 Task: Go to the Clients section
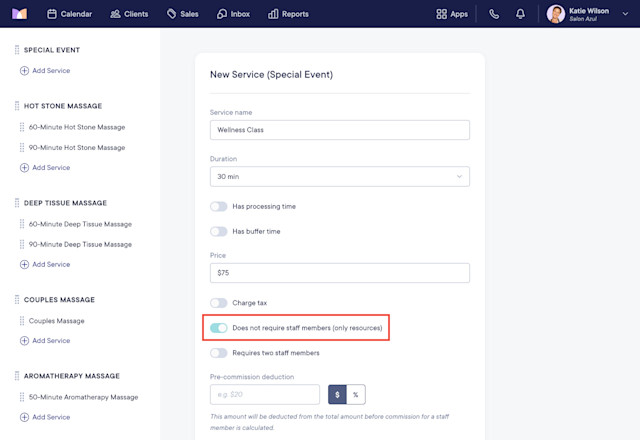129,14
